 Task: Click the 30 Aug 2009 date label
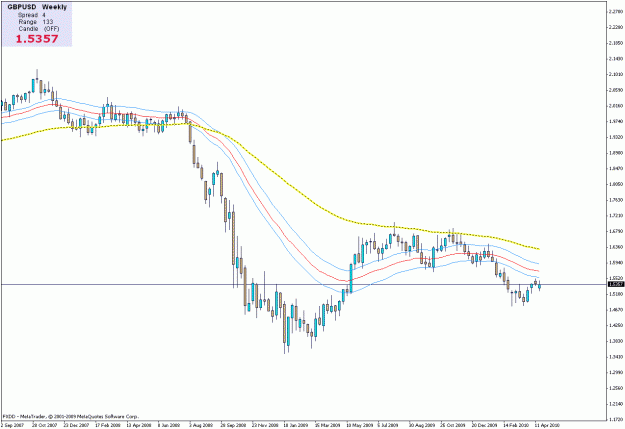422,425
